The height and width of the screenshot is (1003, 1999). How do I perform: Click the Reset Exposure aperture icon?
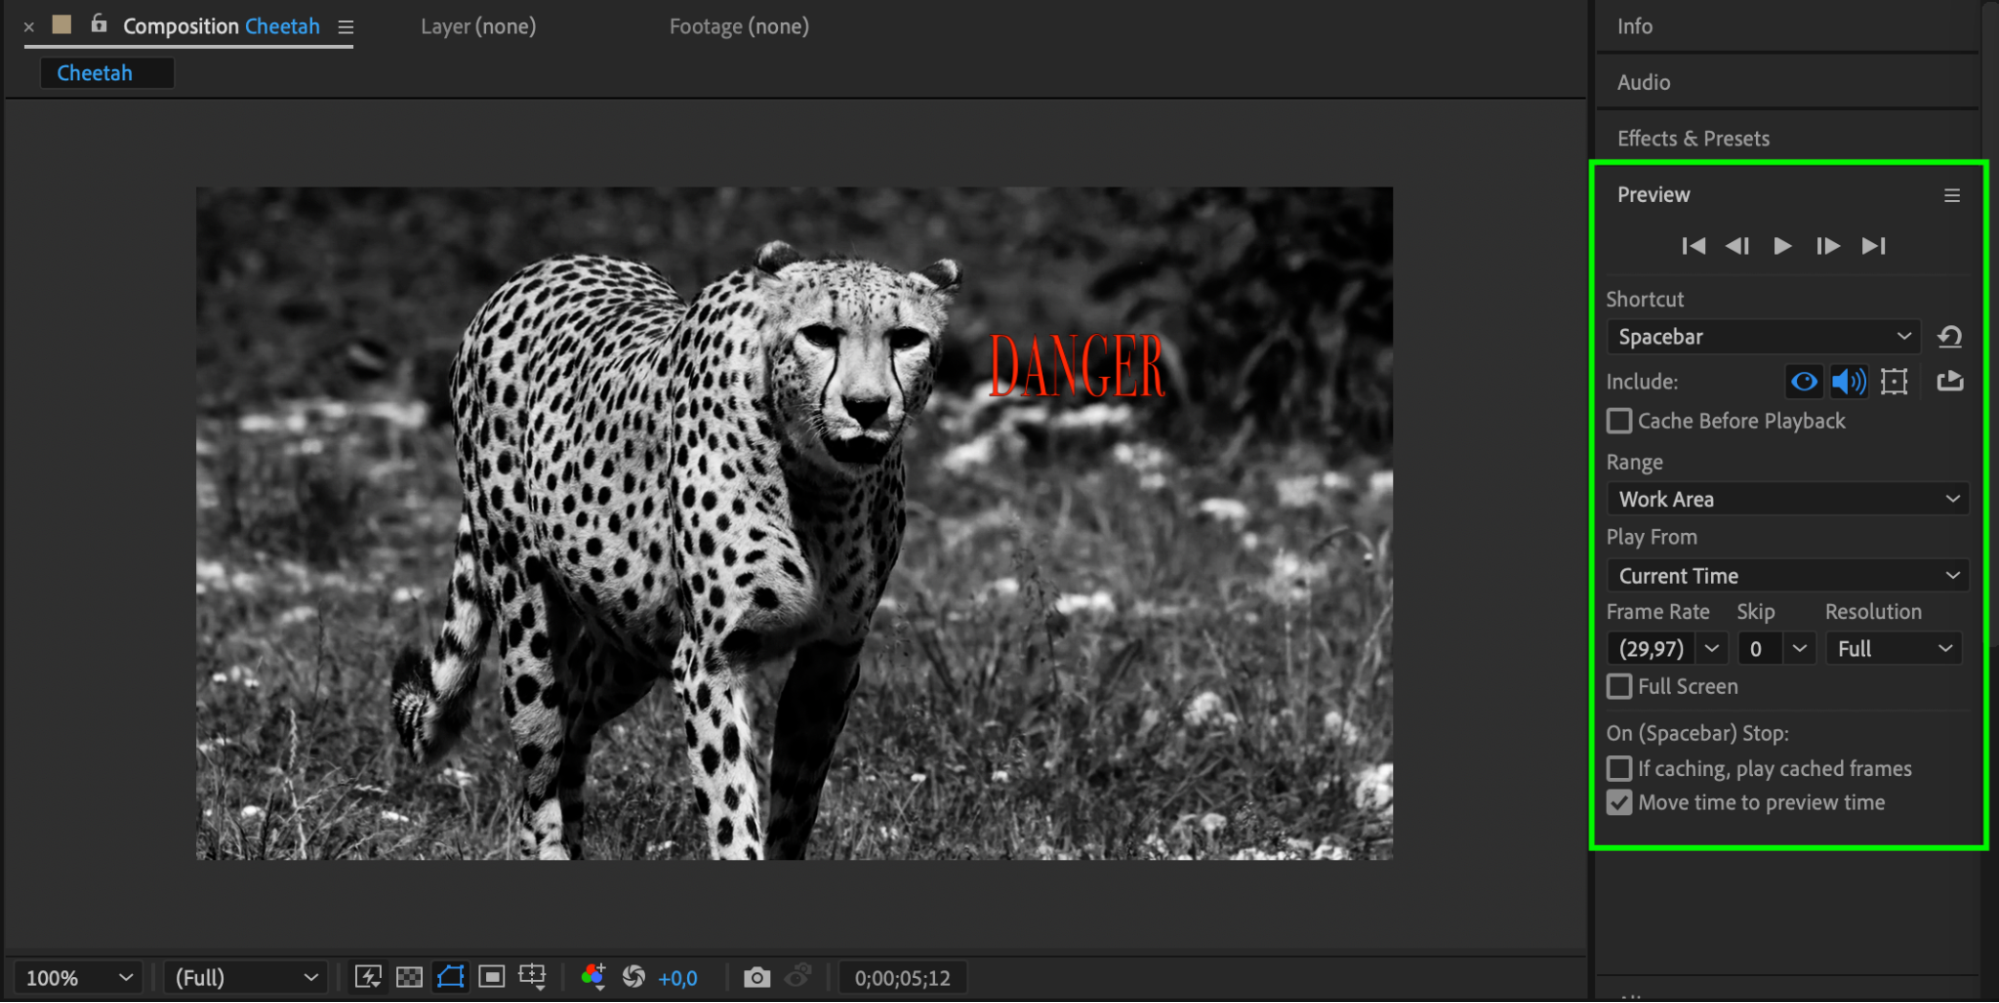tap(633, 977)
